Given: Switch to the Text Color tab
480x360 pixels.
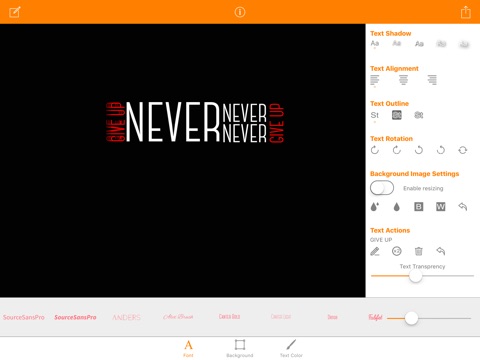Looking at the screenshot, I should point(291,348).
